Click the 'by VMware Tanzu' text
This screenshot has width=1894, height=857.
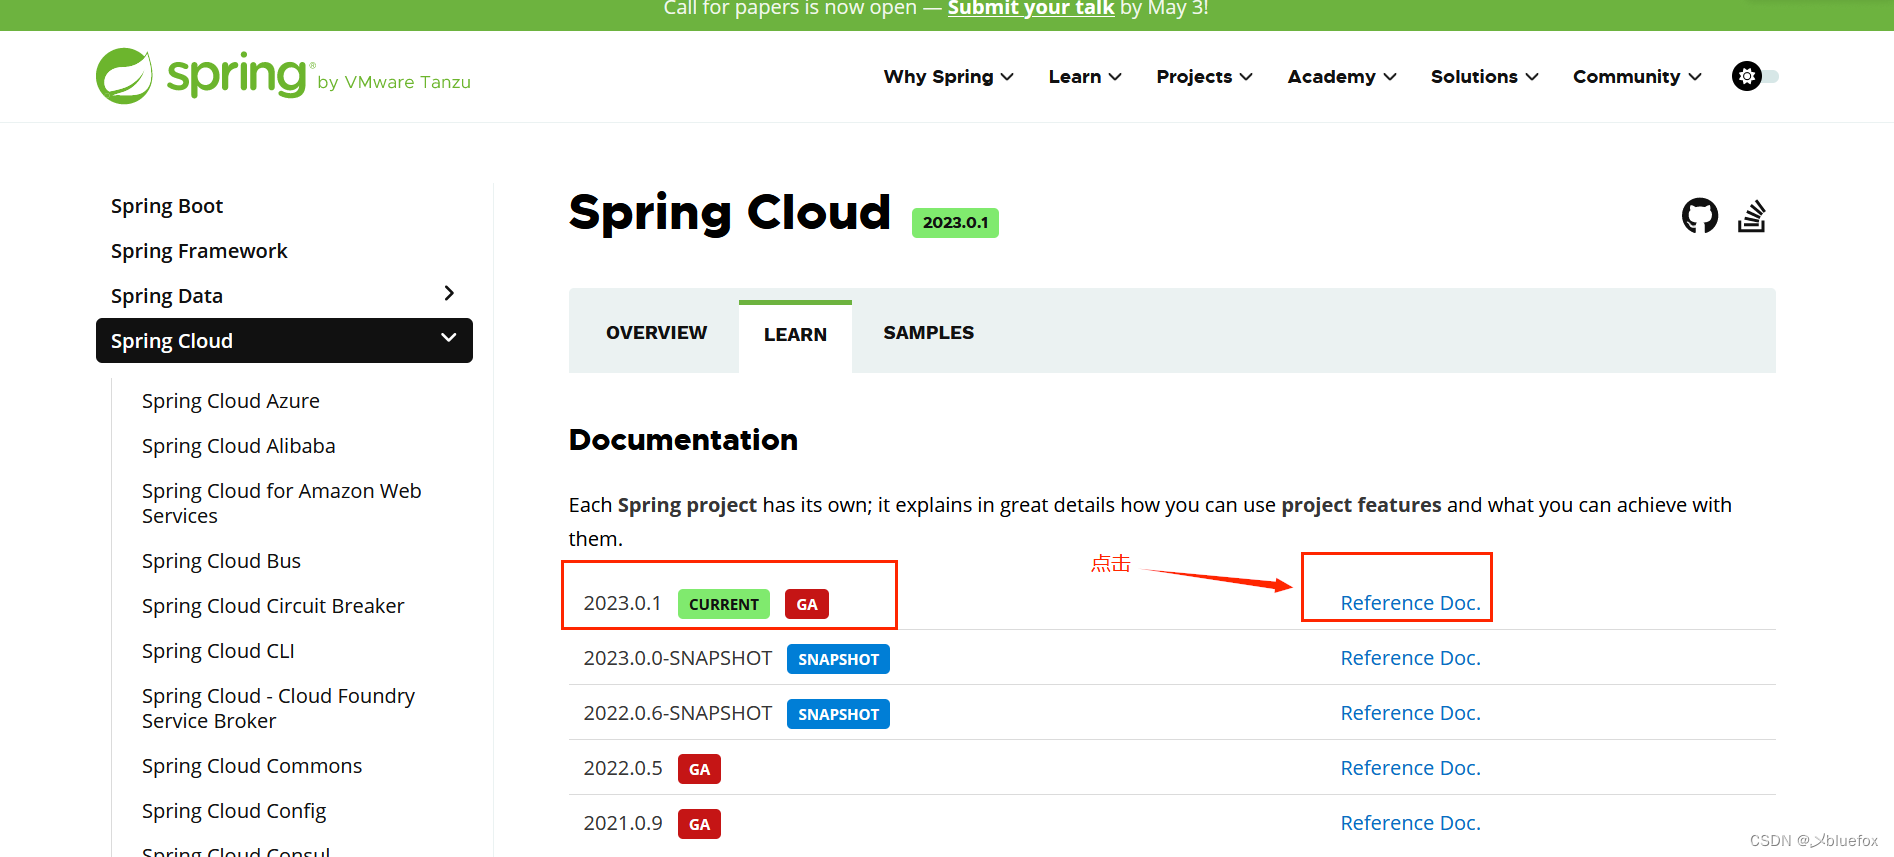(x=394, y=82)
